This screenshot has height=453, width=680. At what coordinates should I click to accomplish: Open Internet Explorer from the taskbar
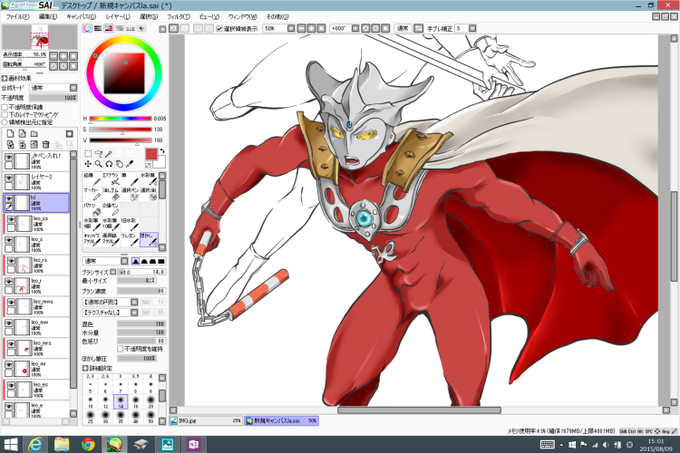pos(35,444)
